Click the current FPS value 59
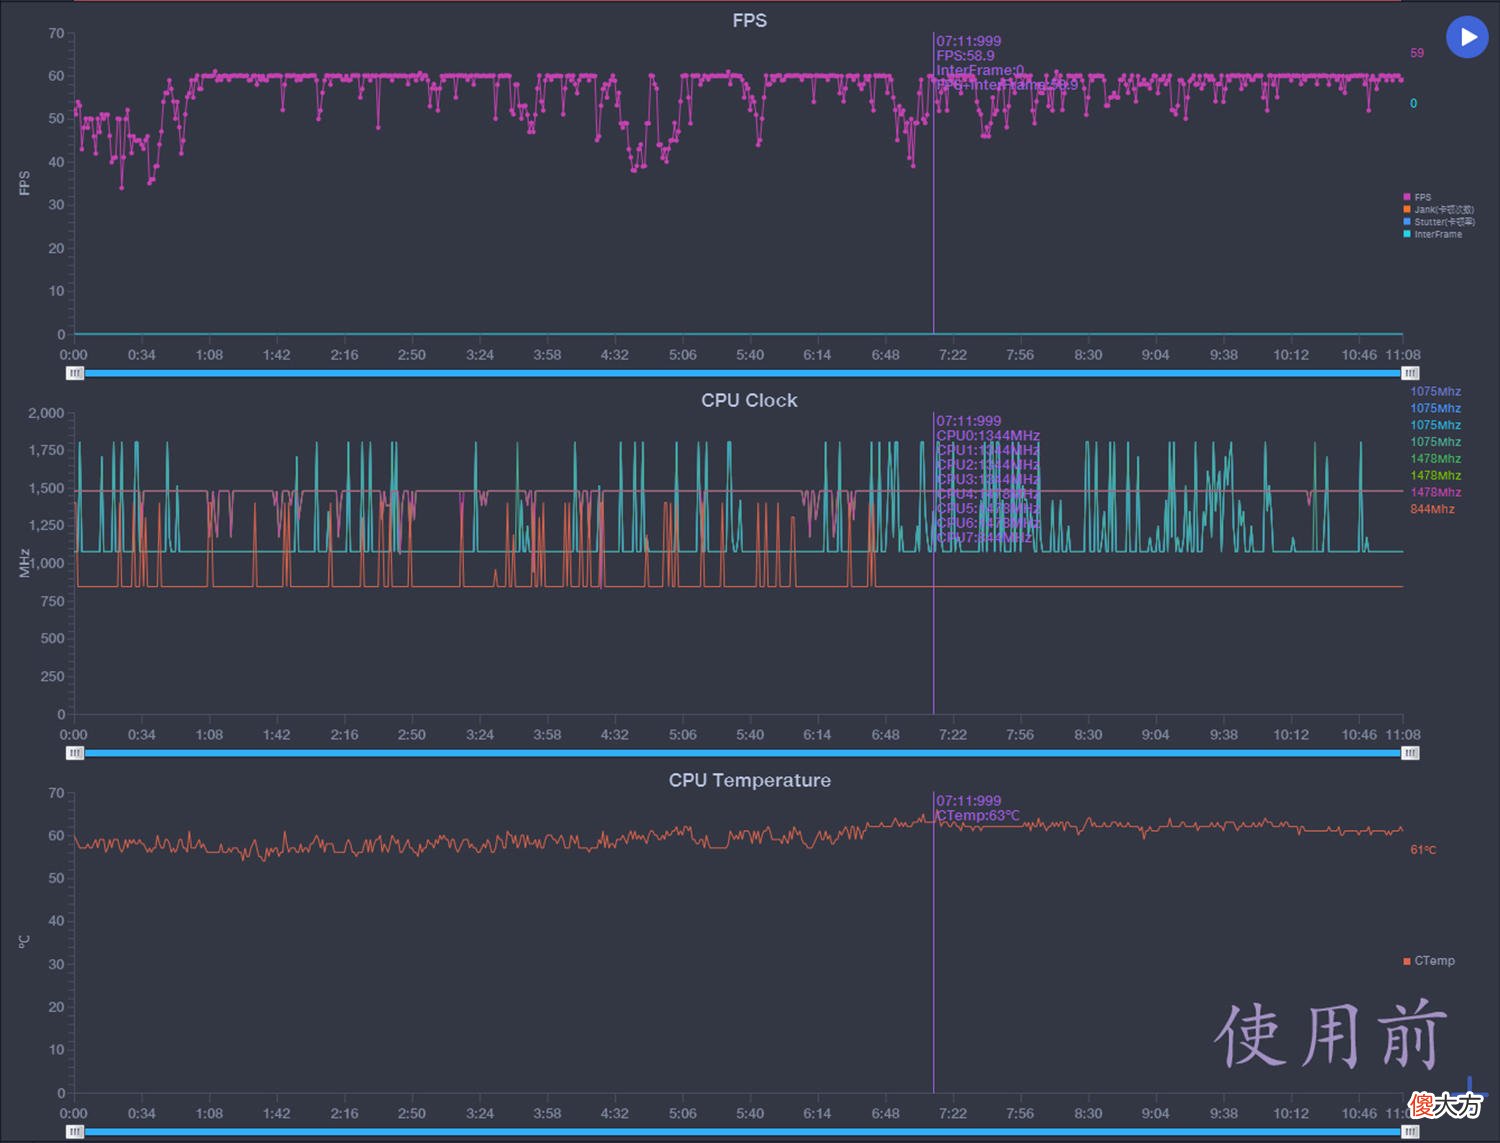1500x1143 pixels. point(1417,53)
